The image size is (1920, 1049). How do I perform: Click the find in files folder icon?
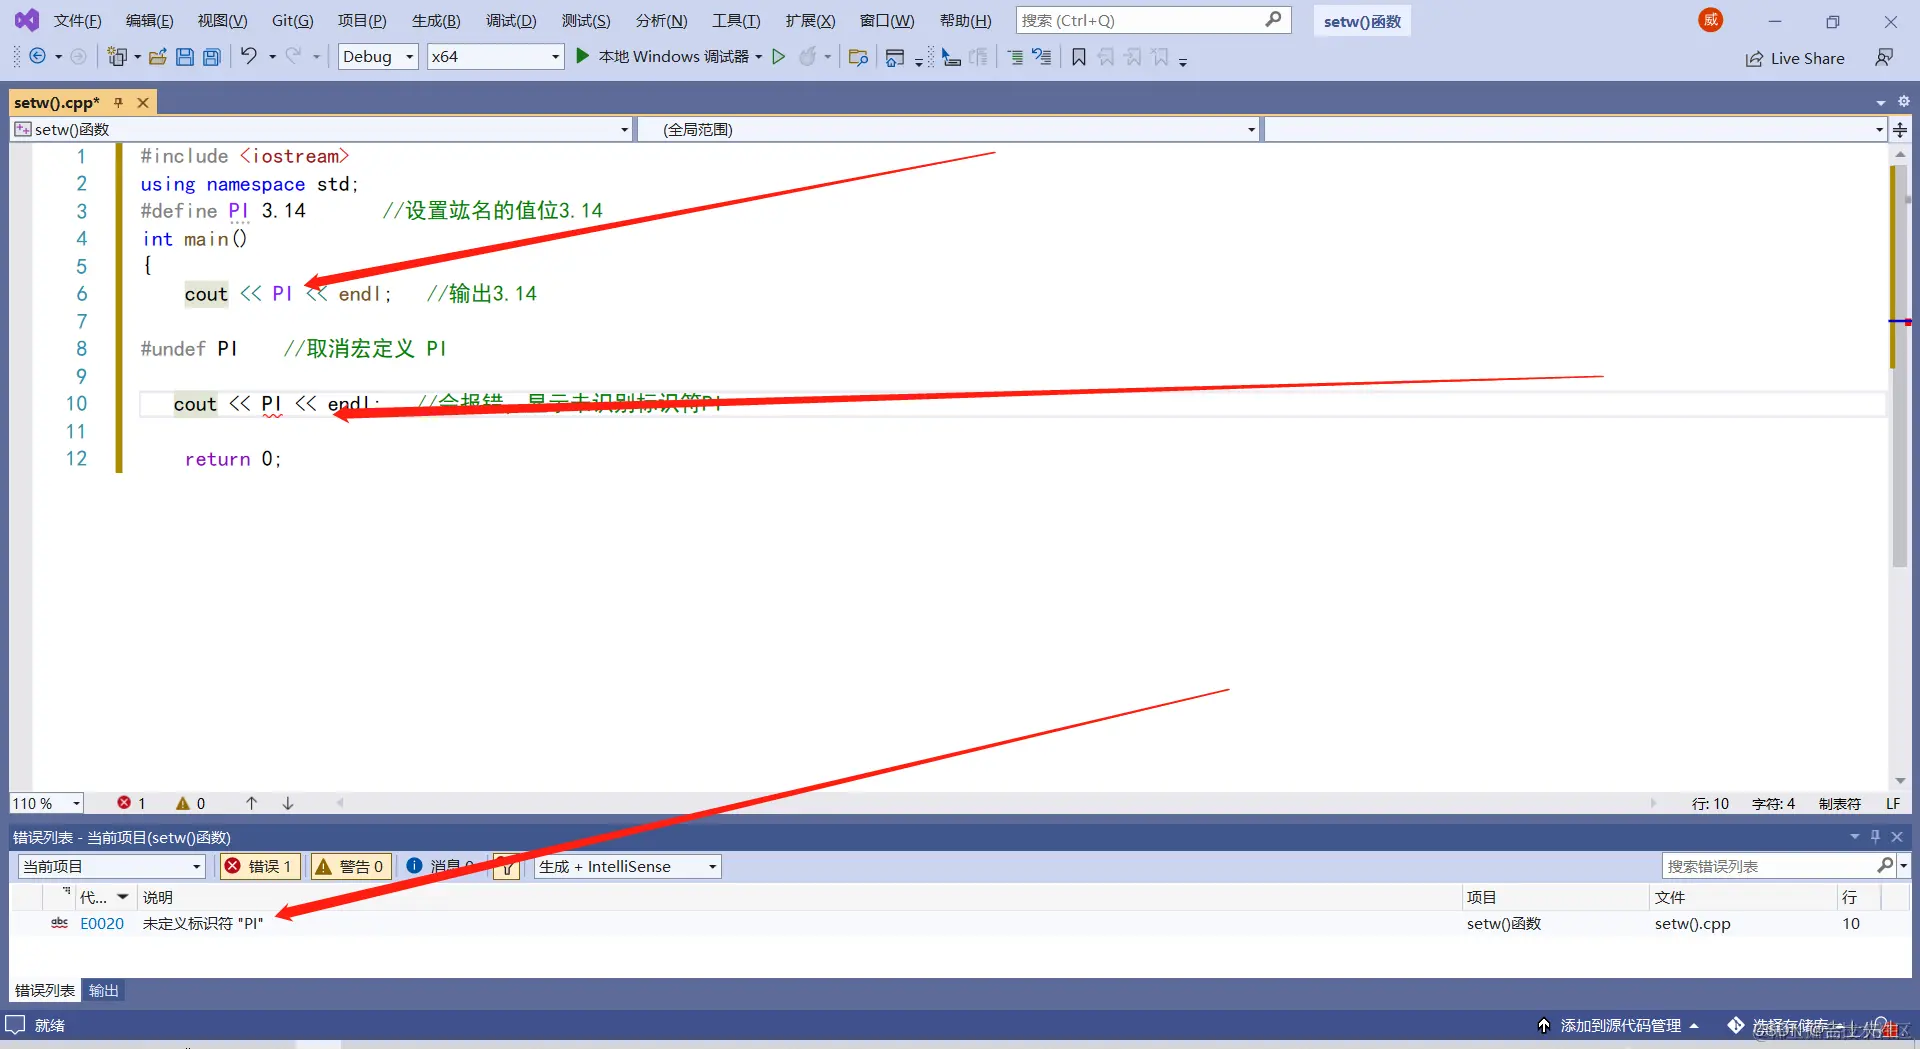coord(858,57)
